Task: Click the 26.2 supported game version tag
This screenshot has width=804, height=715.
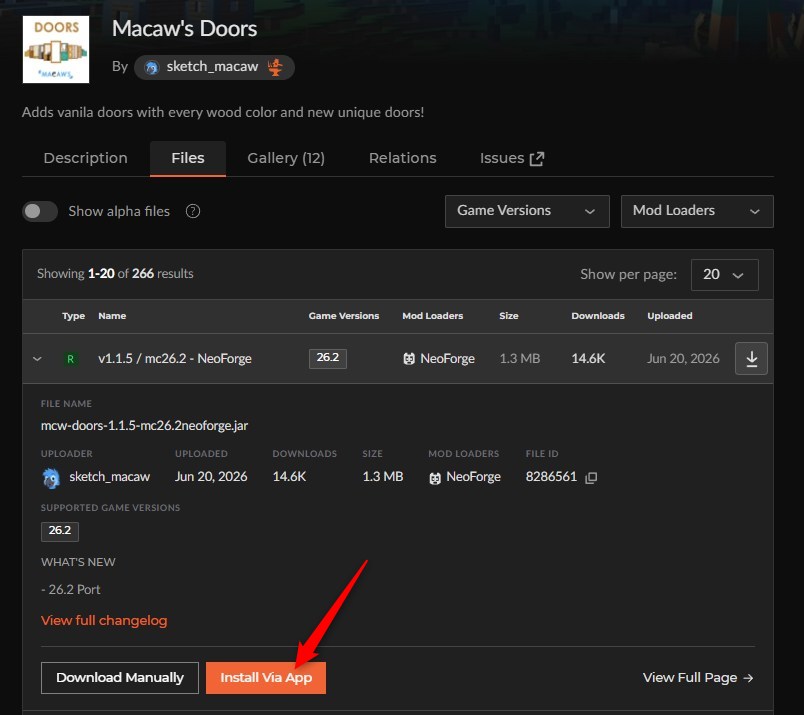Action: coord(60,531)
